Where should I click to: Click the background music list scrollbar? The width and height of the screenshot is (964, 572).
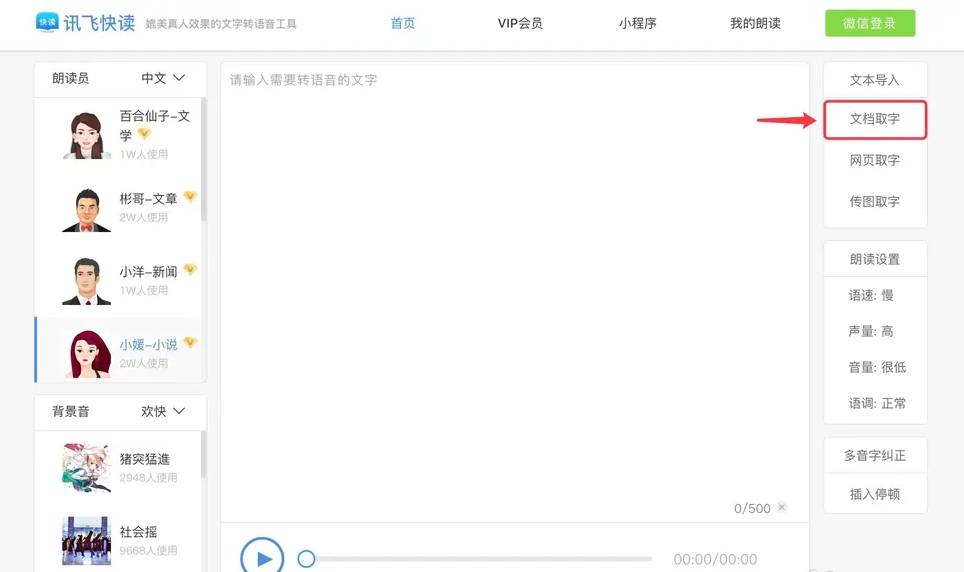203,455
